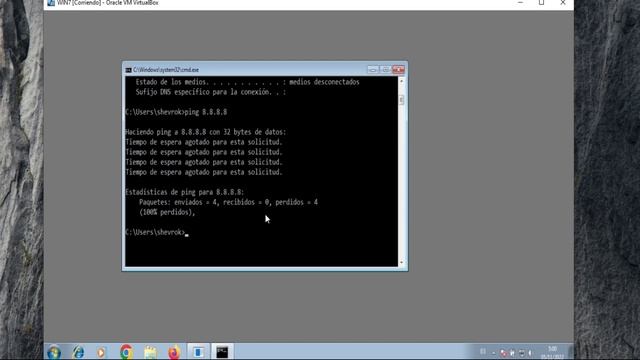Maximize the cmd.exe window
Screen dimensions: 640x360
[x=385, y=70]
